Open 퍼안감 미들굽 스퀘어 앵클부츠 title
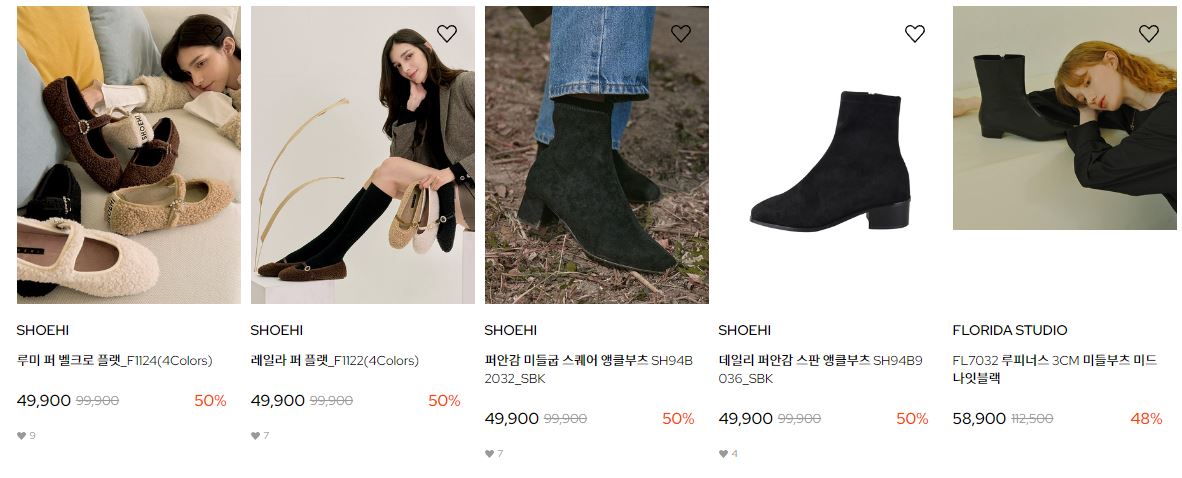Viewport: 1182px width, 478px height. [589, 369]
